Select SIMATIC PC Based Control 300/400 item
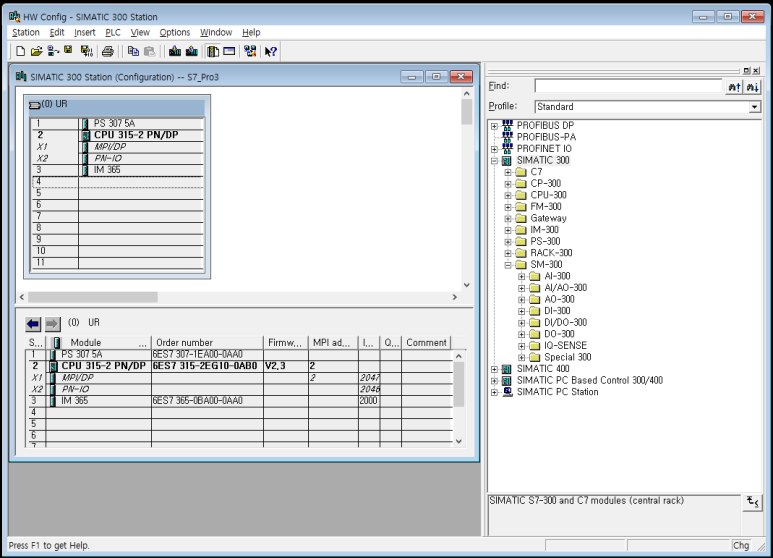773x558 pixels. [x=590, y=381]
